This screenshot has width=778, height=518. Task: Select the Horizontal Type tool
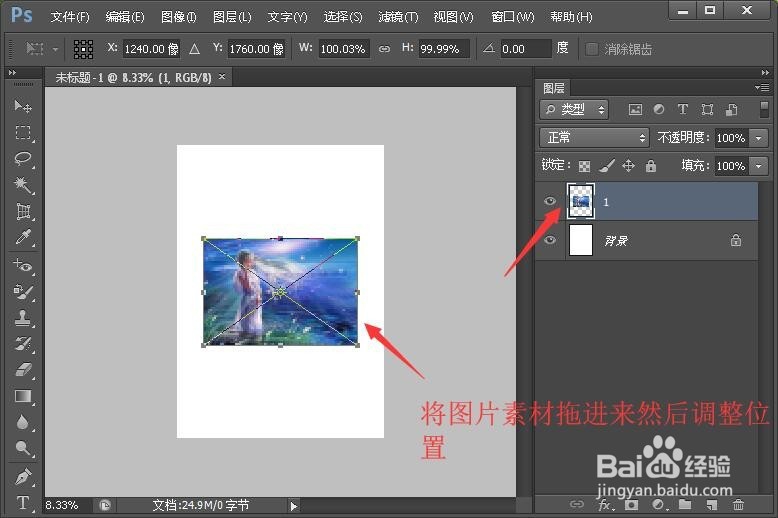23,503
